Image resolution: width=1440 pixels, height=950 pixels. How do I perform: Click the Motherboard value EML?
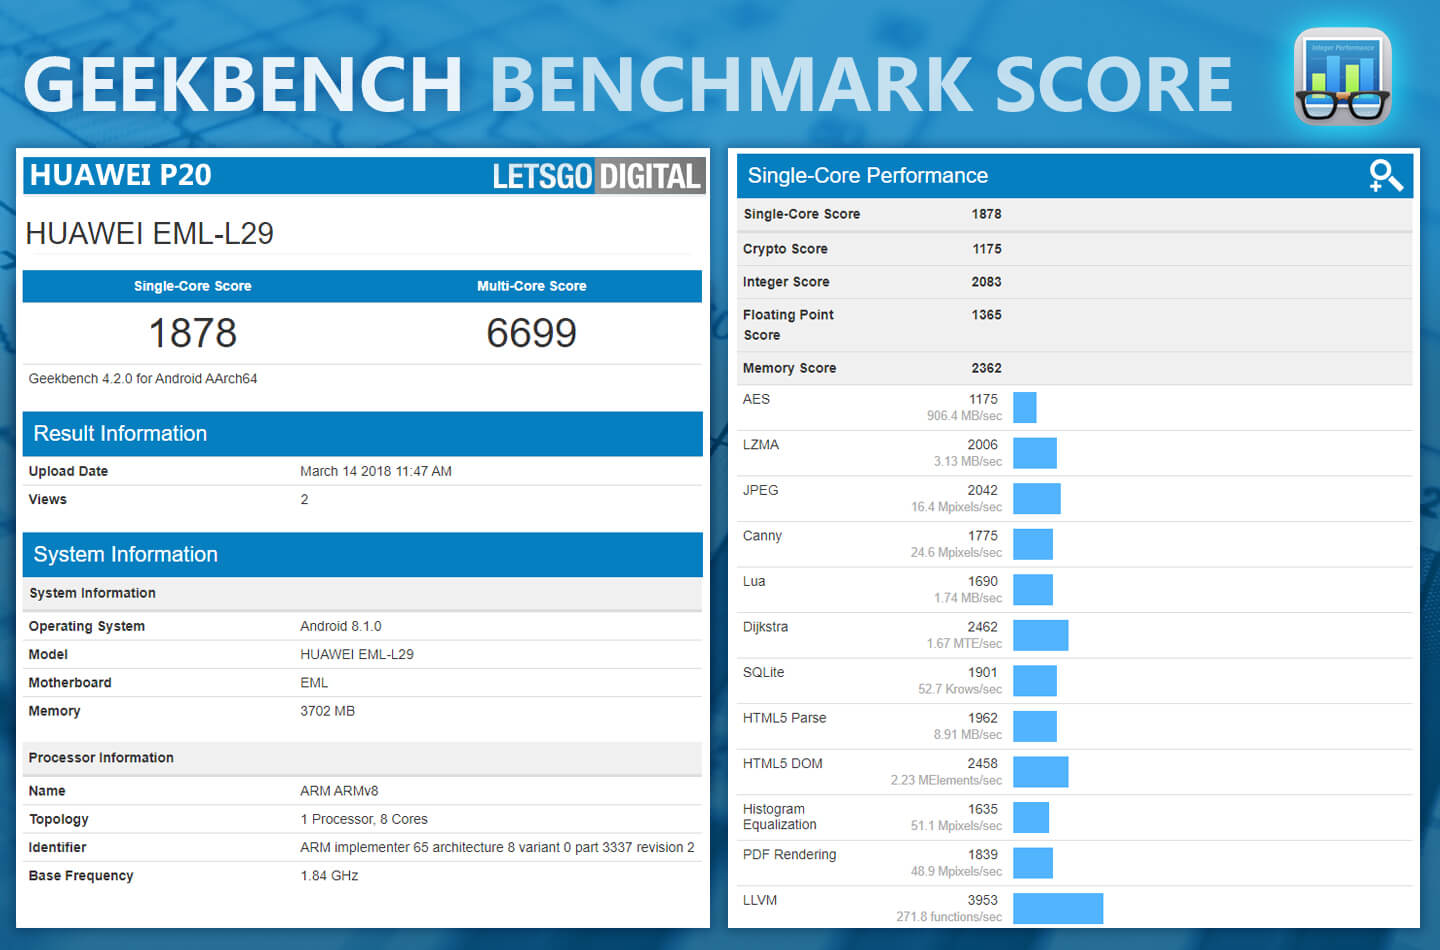(314, 683)
